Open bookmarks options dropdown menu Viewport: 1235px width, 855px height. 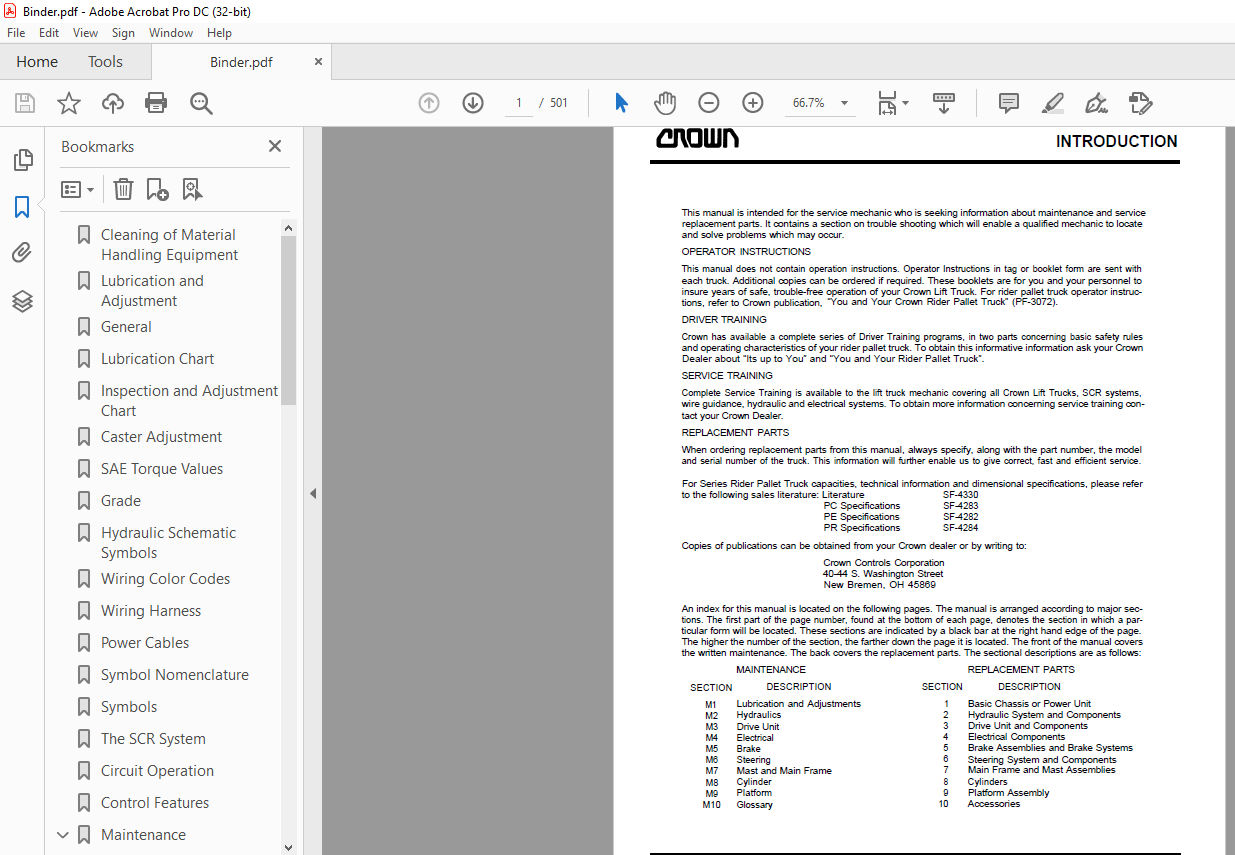click(78, 189)
